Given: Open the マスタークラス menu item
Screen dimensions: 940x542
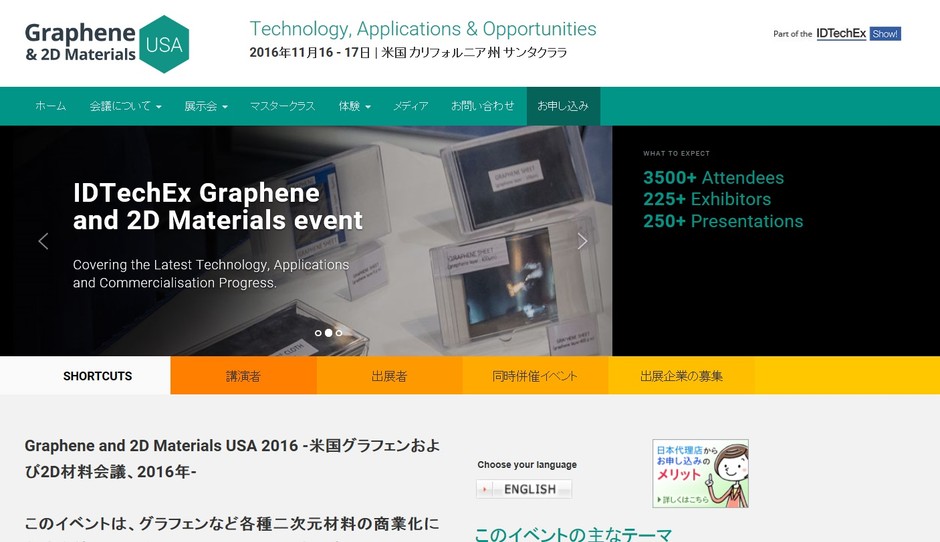Looking at the screenshot, I should 282,106.
